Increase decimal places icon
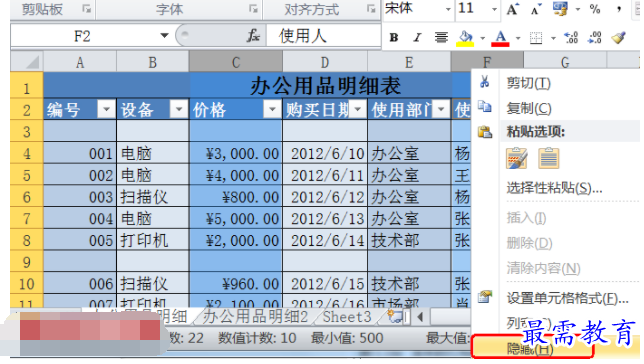The height and width of the screenshot is (364, 644). click(x=571, y=37)
